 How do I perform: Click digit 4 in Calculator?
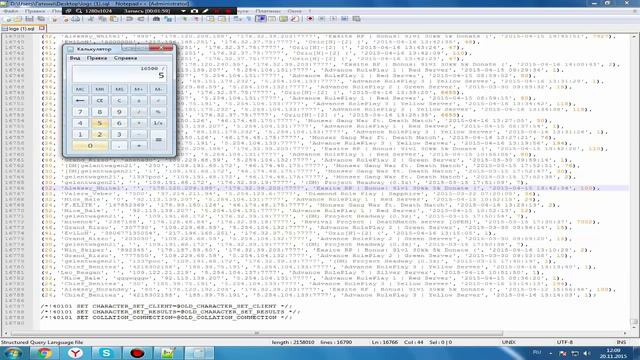coord(80,123)
